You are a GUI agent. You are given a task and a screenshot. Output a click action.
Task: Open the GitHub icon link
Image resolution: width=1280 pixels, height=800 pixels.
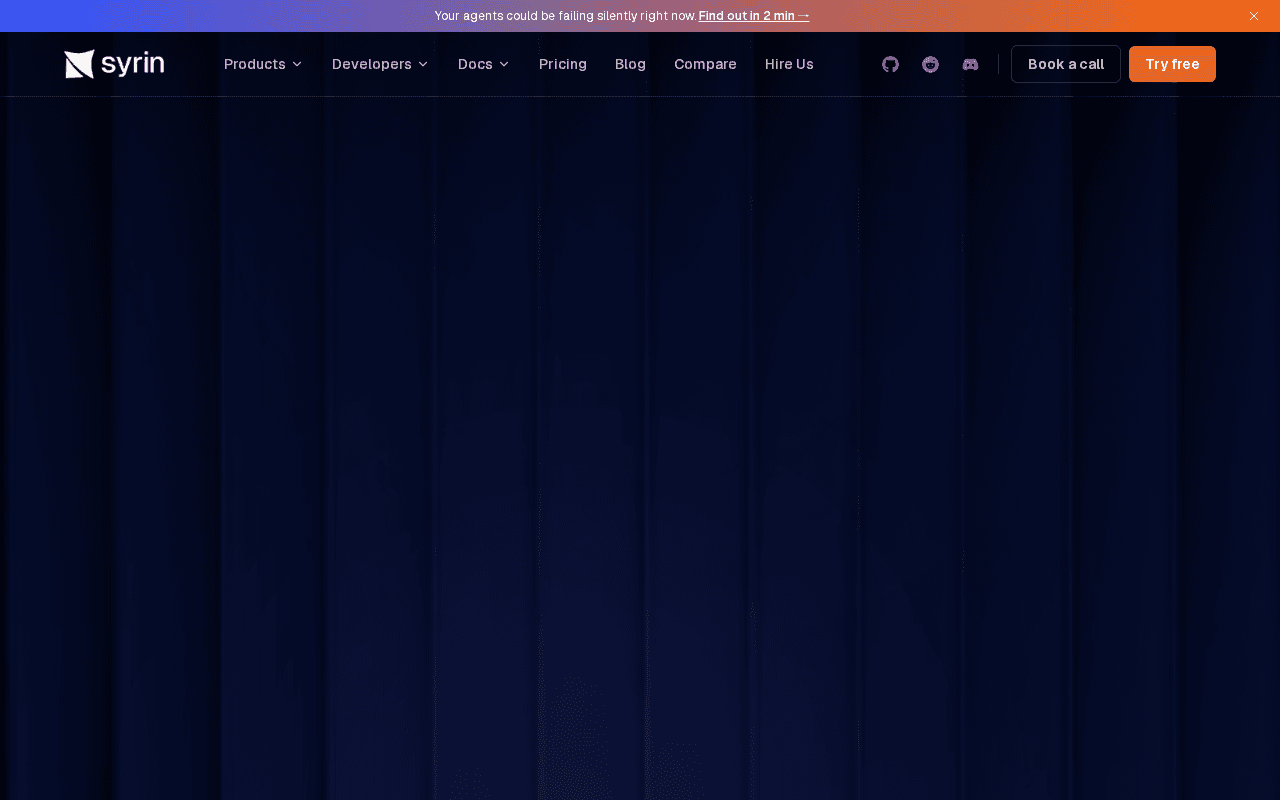coord(890,64)
